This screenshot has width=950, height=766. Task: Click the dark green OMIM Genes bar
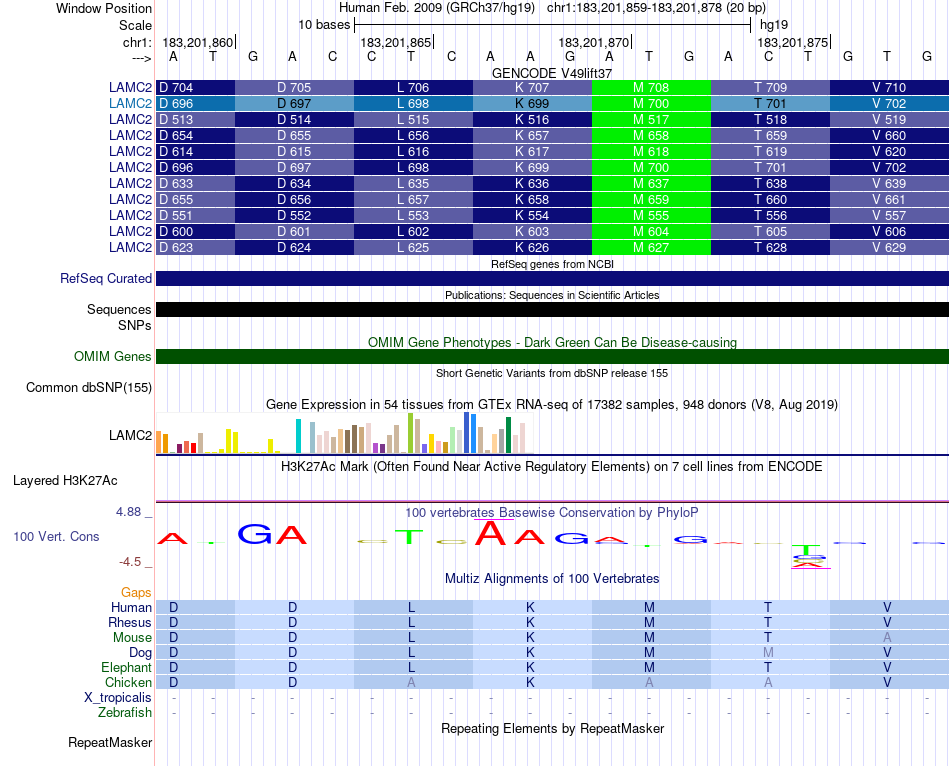tap(552, 356)
